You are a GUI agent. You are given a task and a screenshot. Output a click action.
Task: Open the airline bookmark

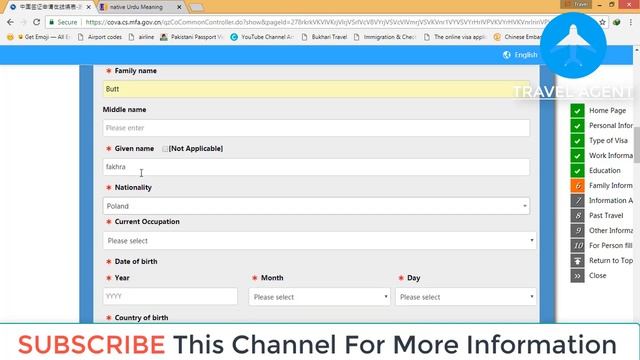tap(142, 37)
